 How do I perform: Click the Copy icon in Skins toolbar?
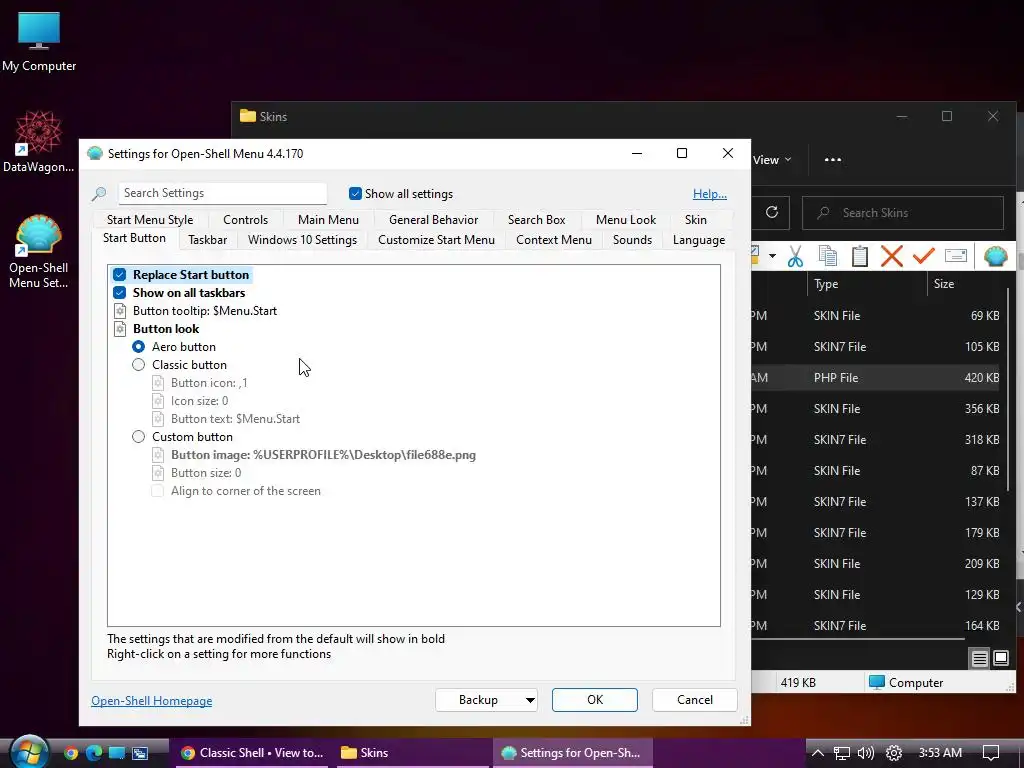pyautogui.click(x=827, y=256)
